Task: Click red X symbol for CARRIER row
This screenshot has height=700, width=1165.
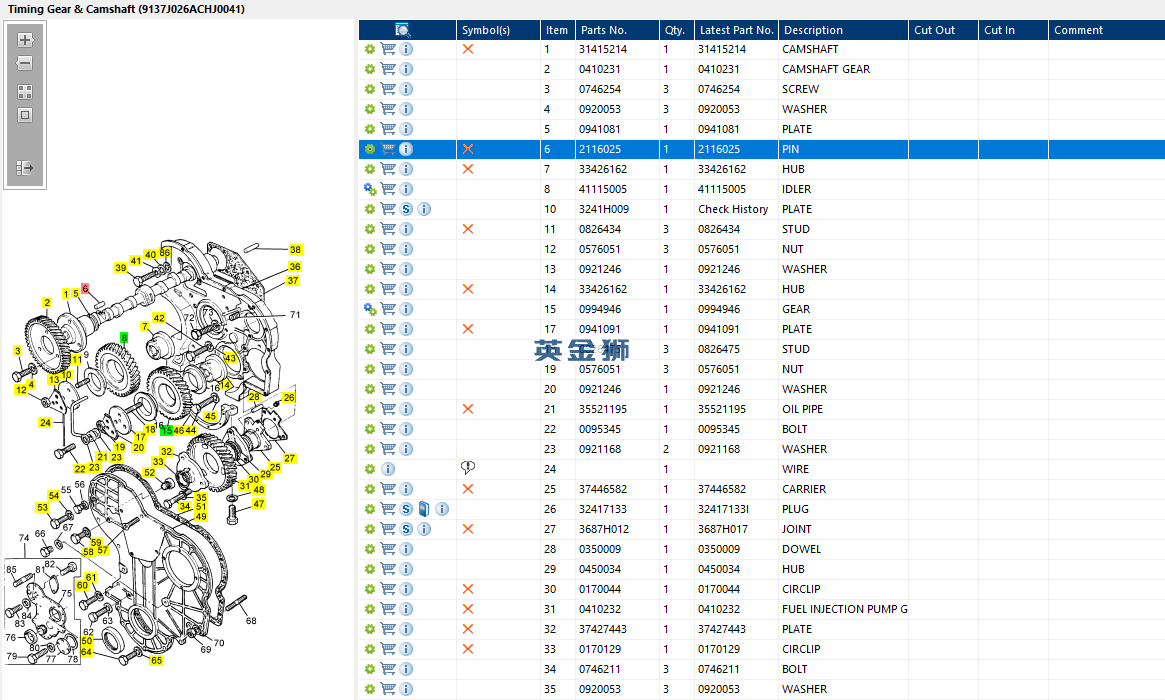Action: 467,489
